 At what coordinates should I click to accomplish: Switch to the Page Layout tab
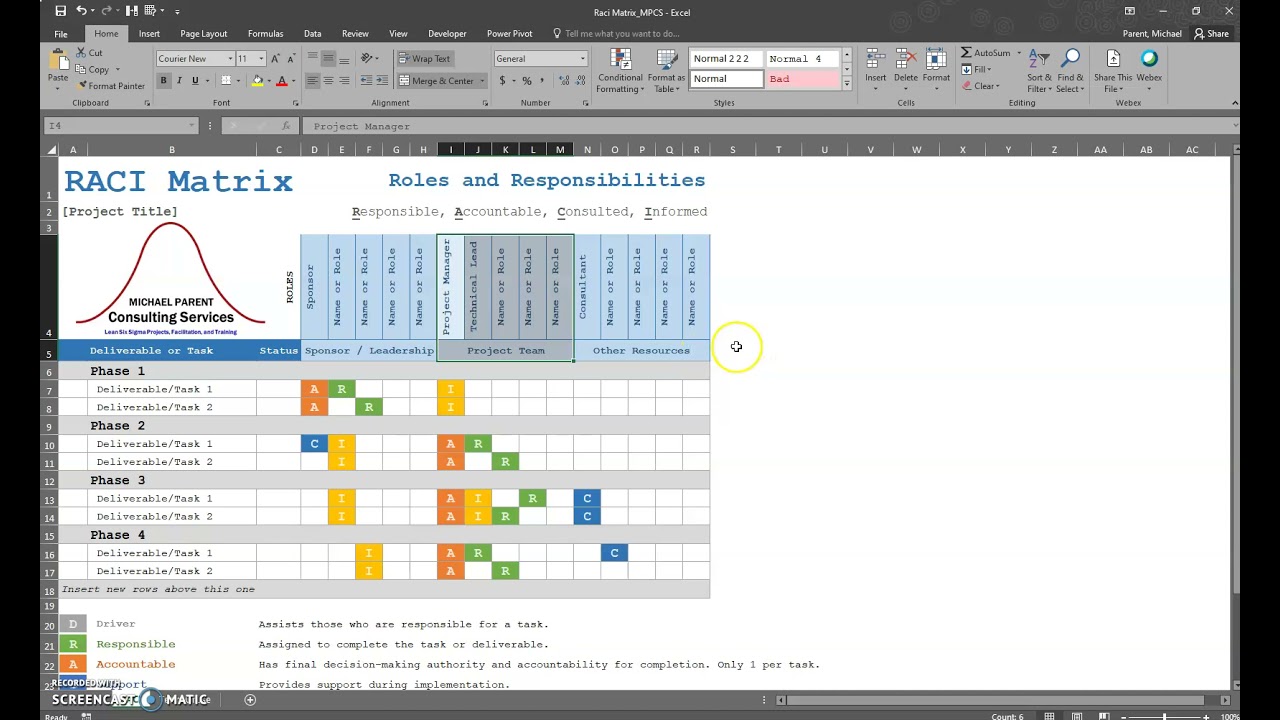click(x=204, y=34)
